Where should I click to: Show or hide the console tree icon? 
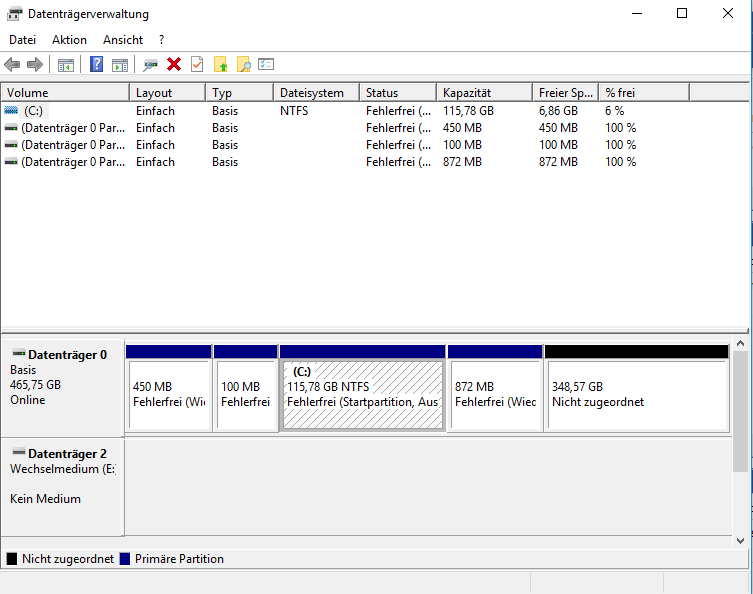[x=66, y=65]
